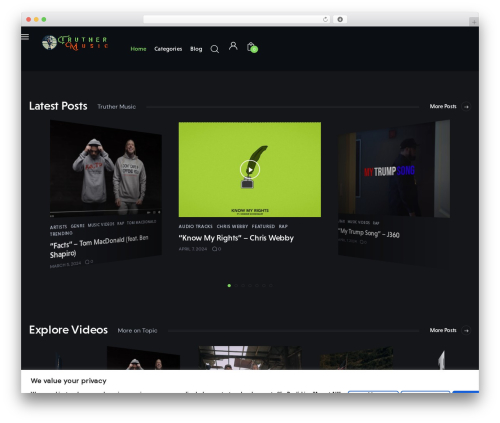Open the user account icon

[x=233, y=46]
